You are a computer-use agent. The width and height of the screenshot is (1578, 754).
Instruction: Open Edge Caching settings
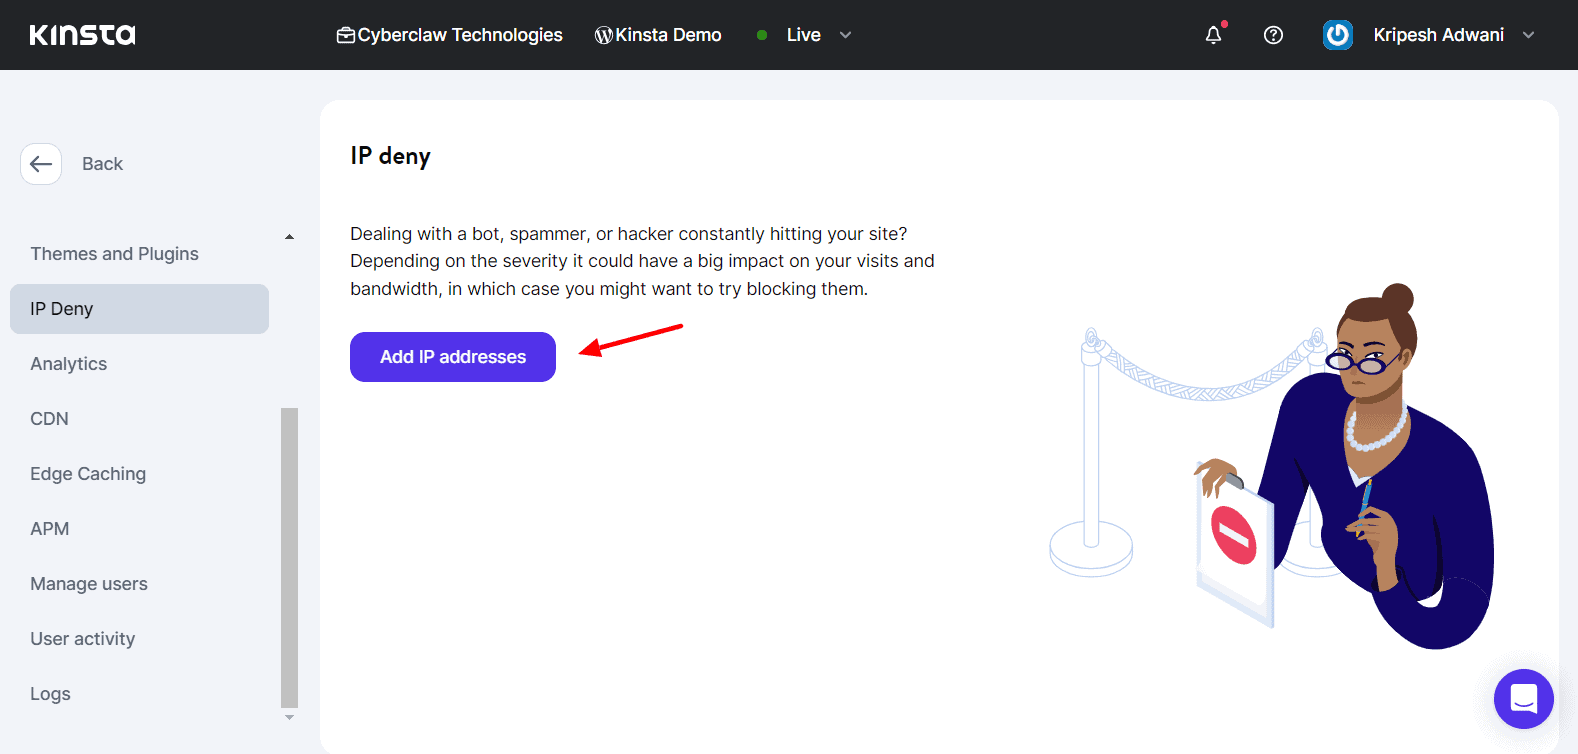click(88, 474)
